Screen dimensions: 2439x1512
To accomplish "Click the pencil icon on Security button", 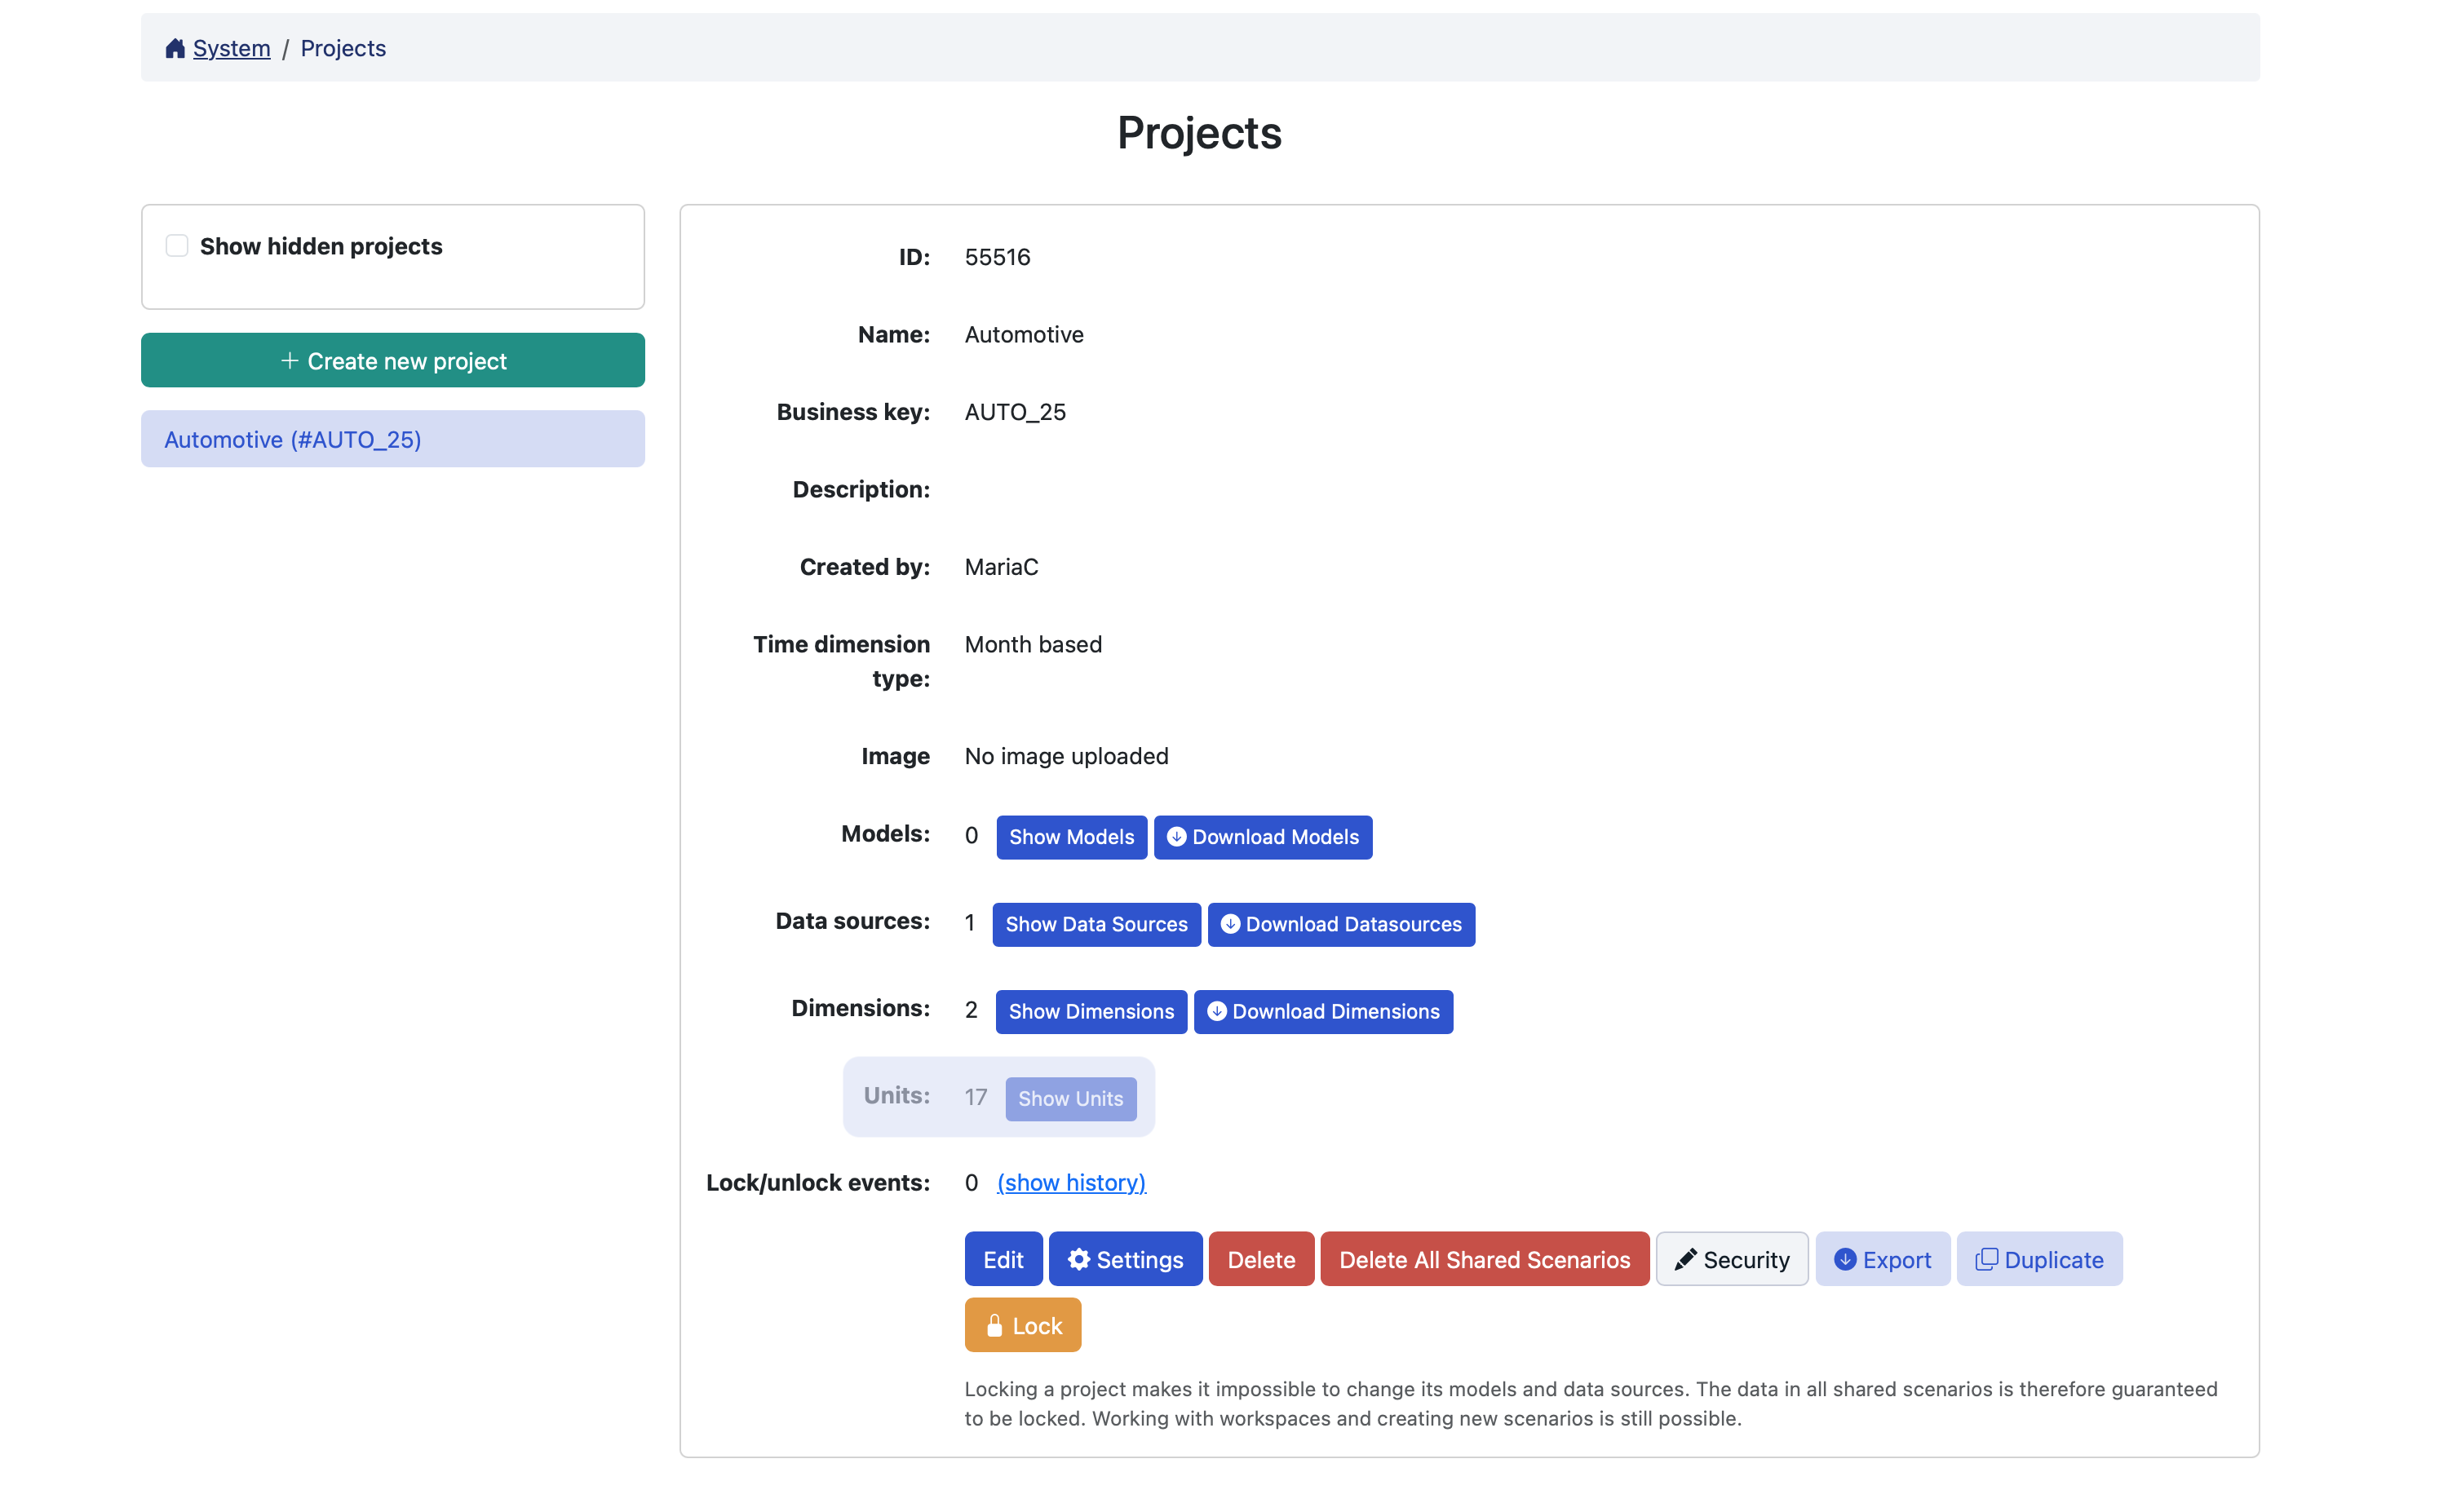I will point(1685,1259).
